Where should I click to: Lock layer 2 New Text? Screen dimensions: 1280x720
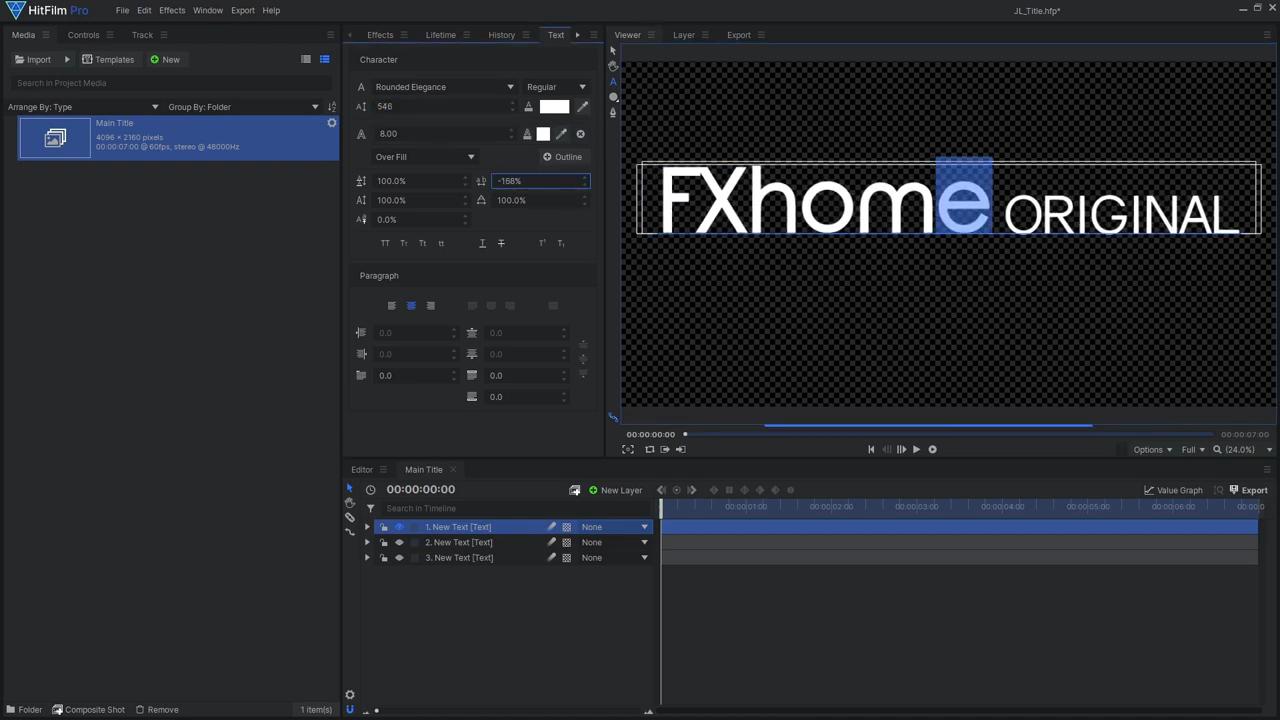(384, 542)
